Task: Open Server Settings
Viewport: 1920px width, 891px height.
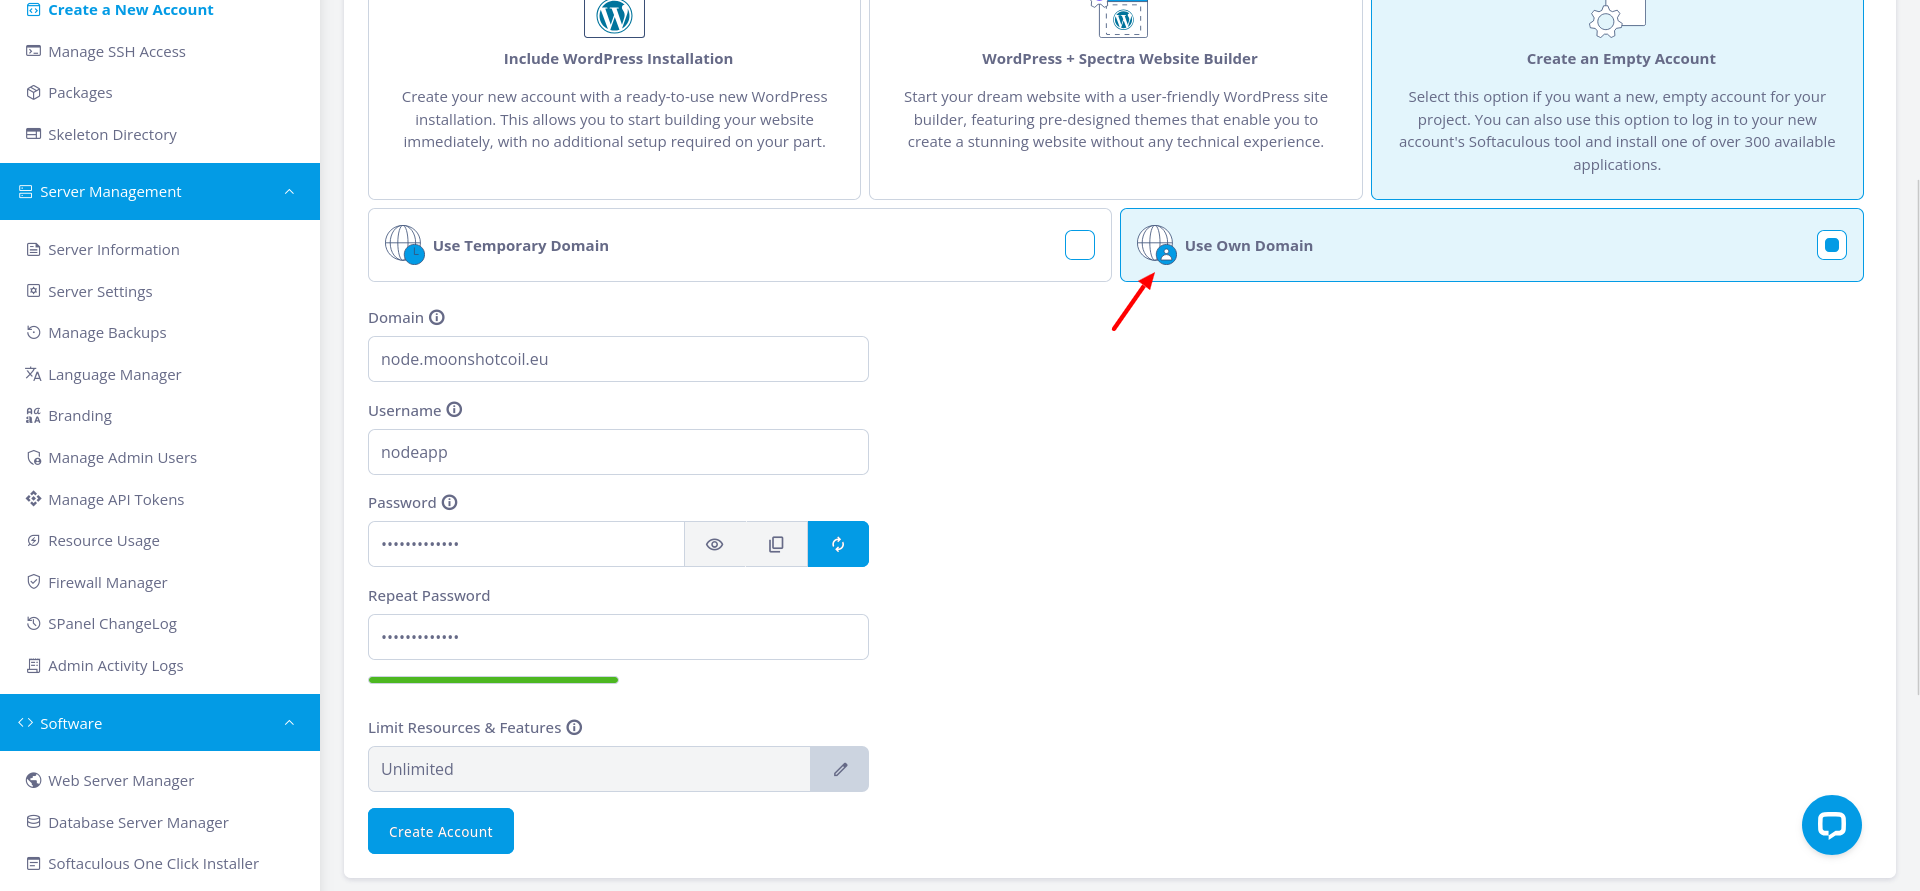Action: point(100,291)
